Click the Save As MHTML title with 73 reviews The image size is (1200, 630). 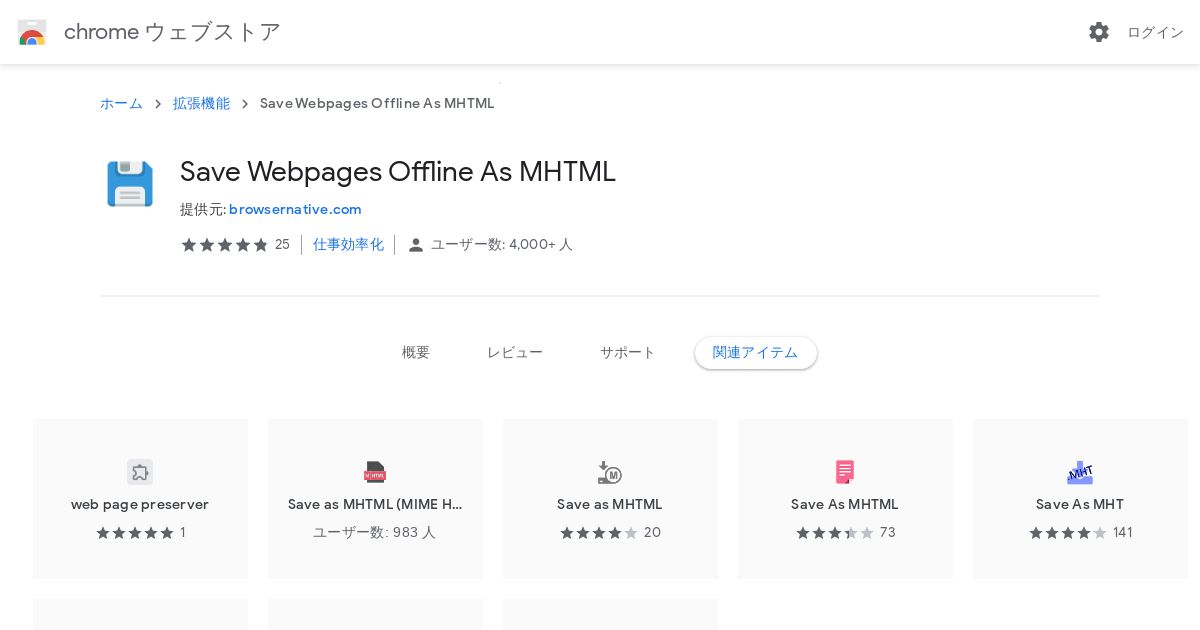click(845, 505)
